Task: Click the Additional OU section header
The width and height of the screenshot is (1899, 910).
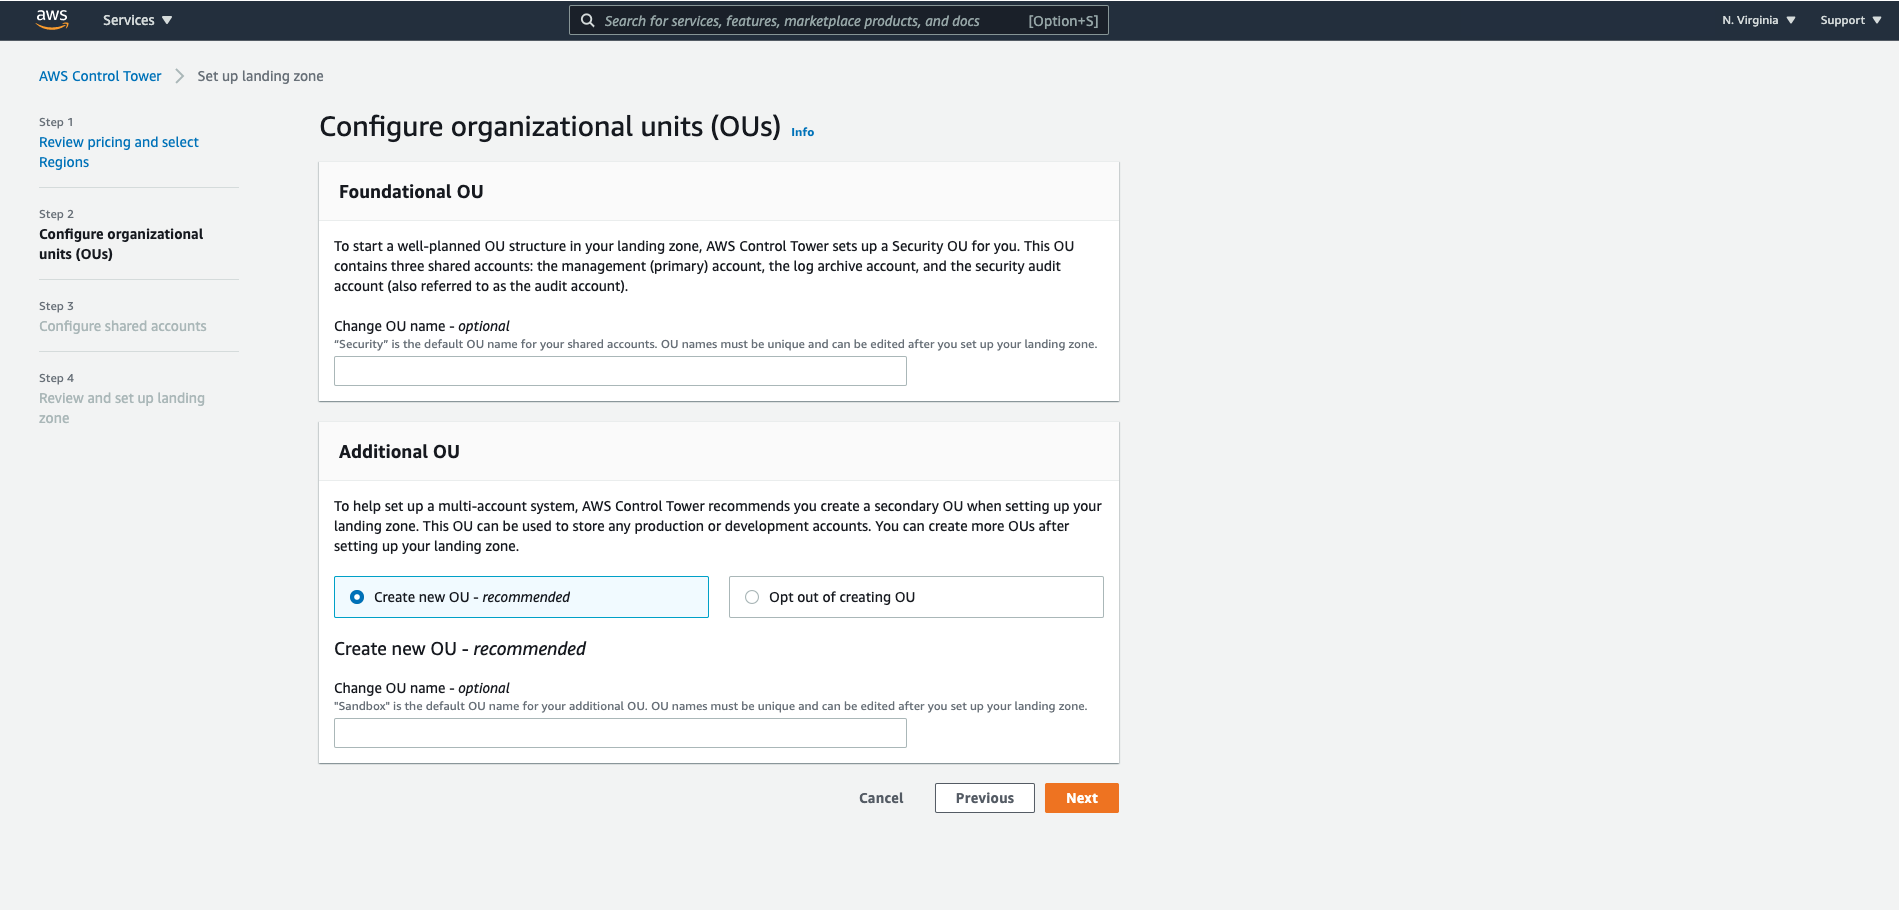Action: (399, 452)
